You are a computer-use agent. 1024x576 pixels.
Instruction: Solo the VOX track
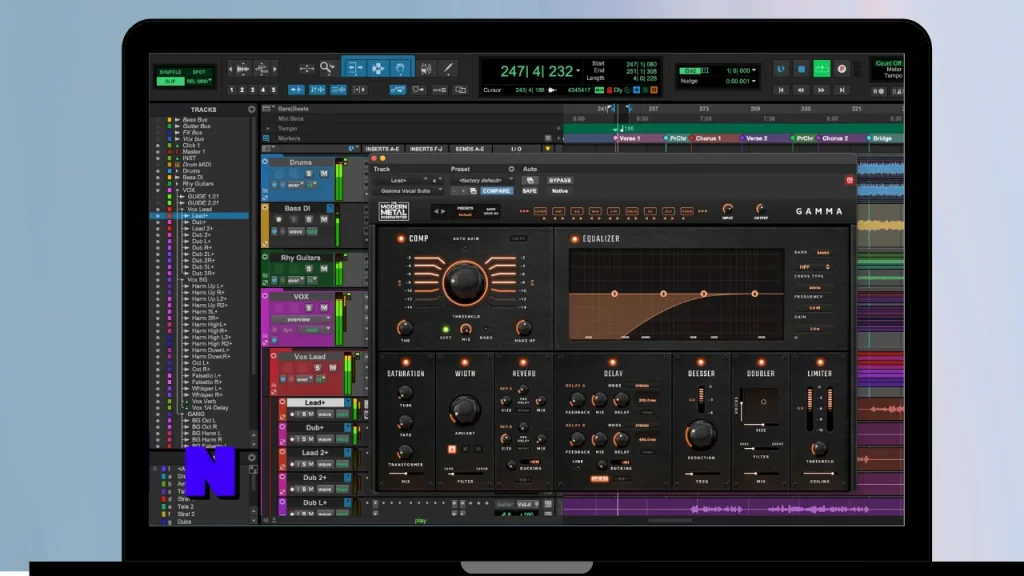pos(309,308)
